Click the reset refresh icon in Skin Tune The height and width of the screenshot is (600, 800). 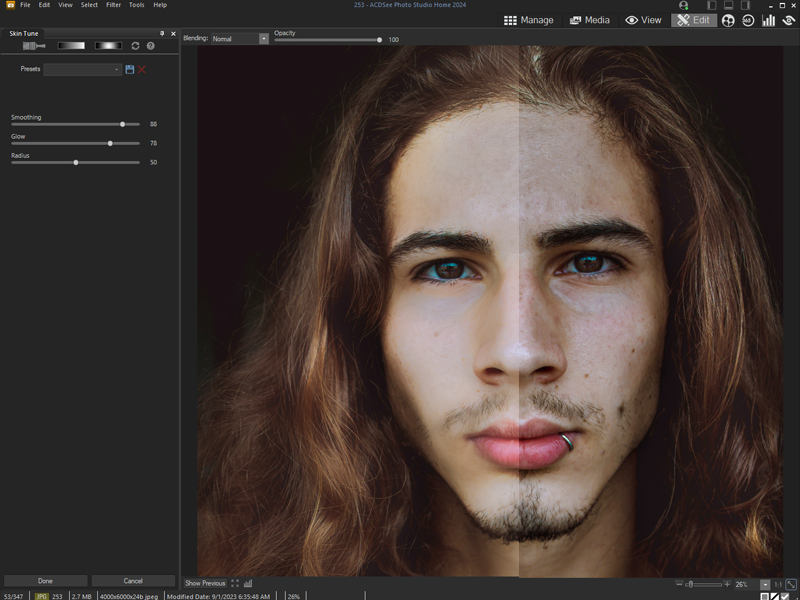(x=136, y=46)
